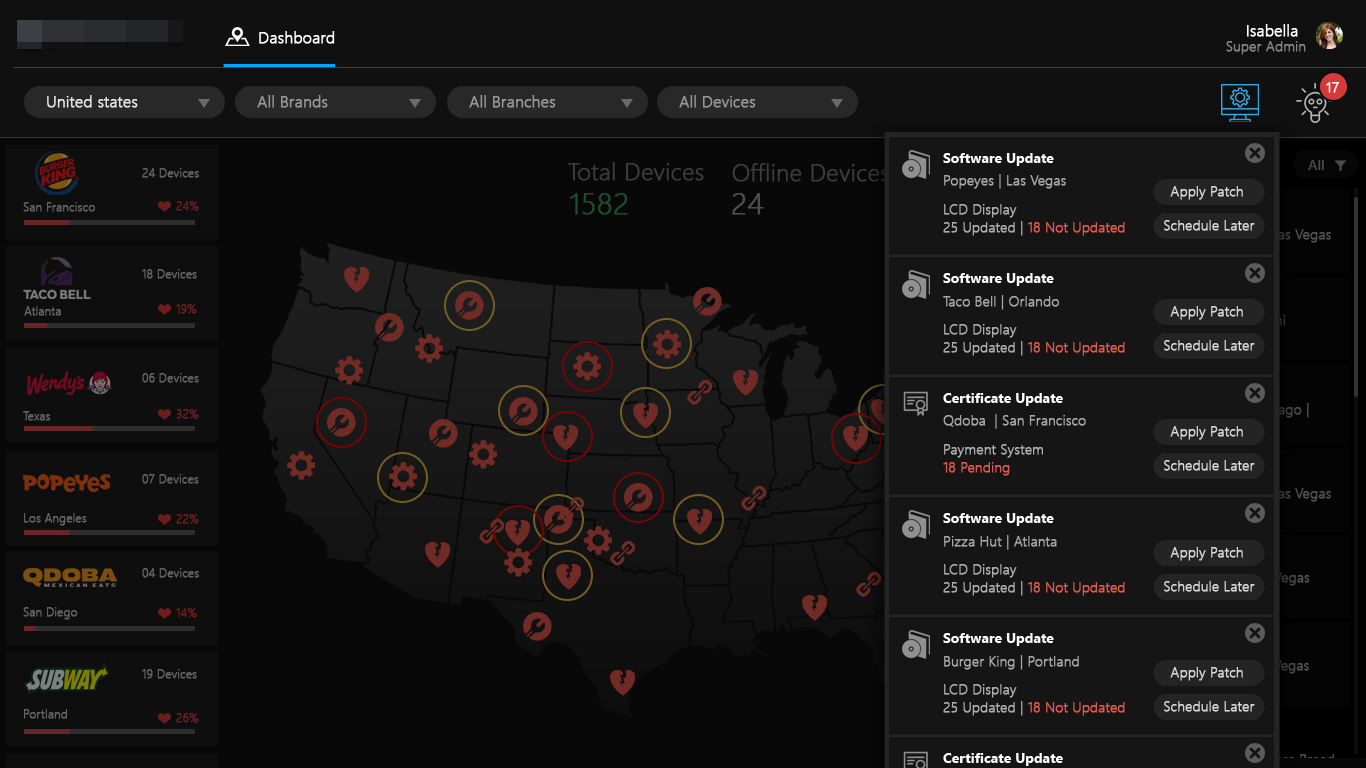Apply Patch for Pizza Hut Atlanta
This screenshot has height=768, width=1366.
1207,553
